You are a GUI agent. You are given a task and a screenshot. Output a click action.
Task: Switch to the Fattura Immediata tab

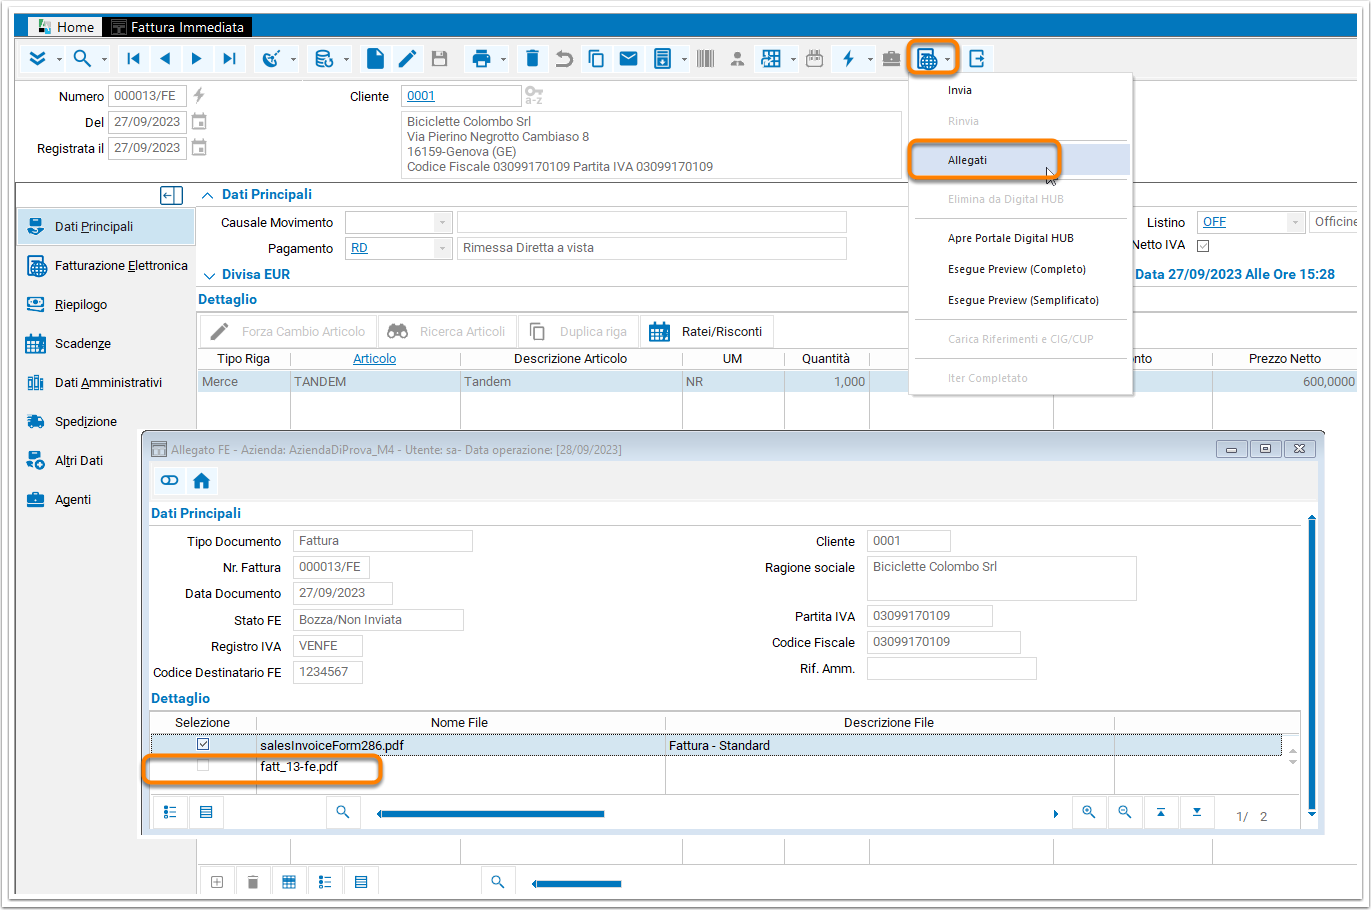point(178,27)
